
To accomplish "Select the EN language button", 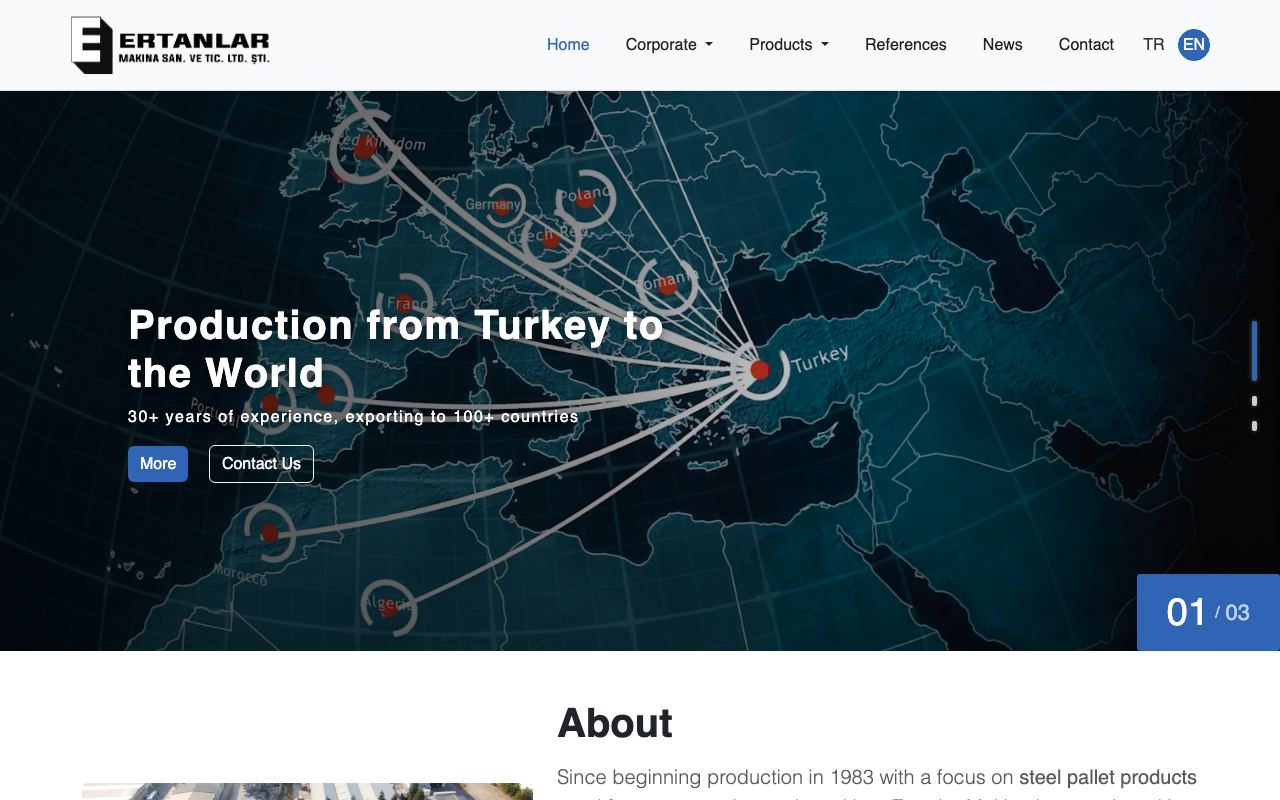I will coord(1194,45).
